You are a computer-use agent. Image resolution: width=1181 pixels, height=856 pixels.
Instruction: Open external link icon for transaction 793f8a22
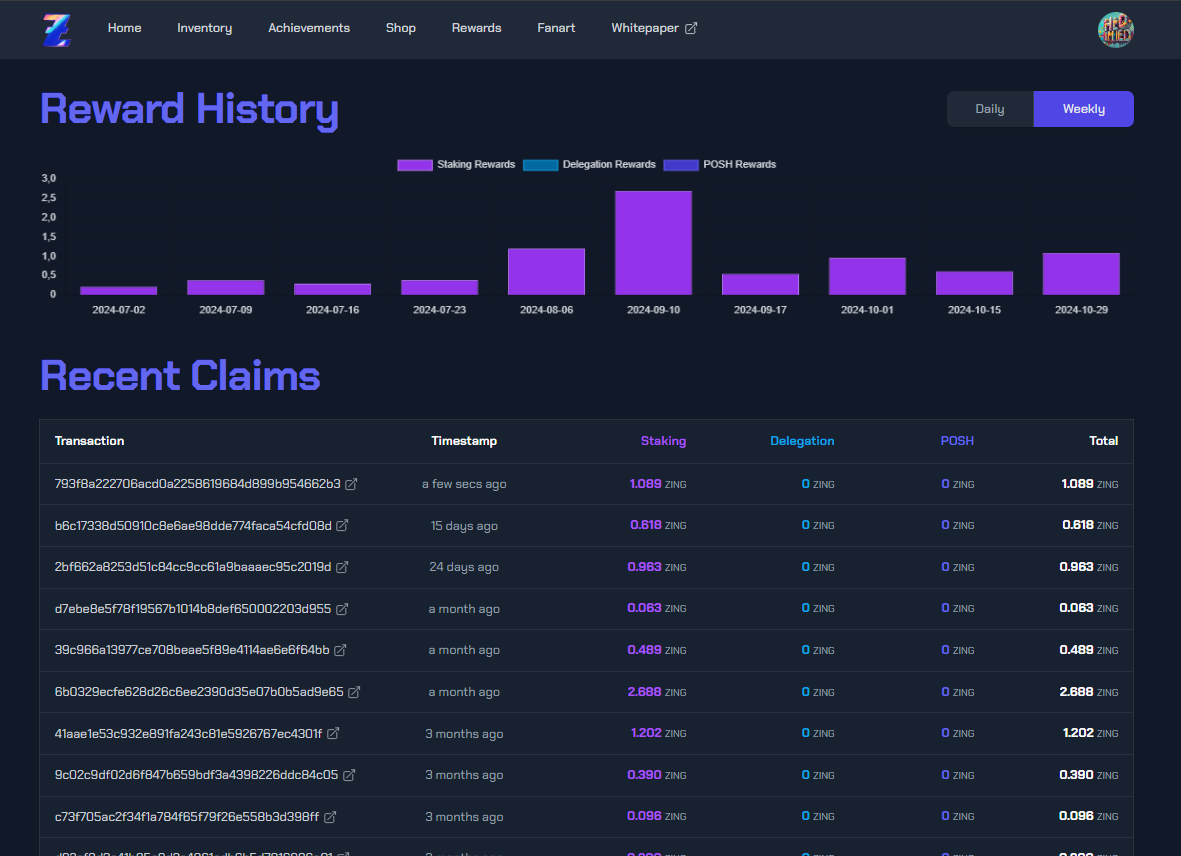pyautogui.click(x=351, y=484)
